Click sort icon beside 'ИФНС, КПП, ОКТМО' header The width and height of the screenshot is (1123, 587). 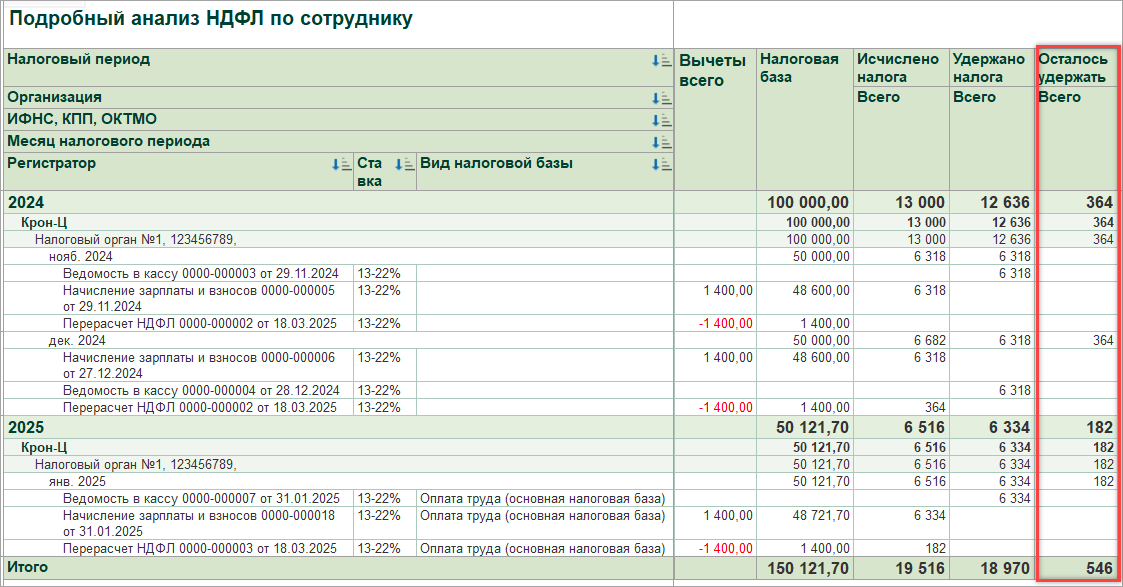(661, 120)
